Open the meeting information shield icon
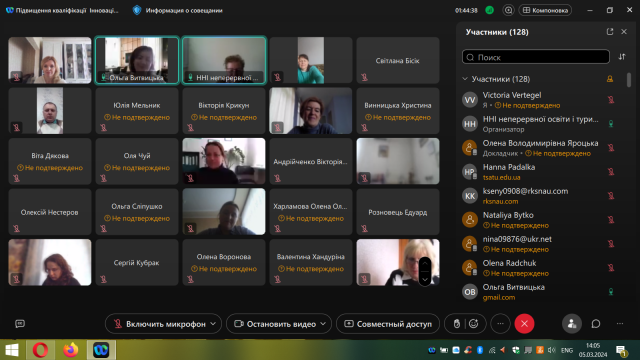The width and height of the screenshot is (640, 360). [137, 10]
